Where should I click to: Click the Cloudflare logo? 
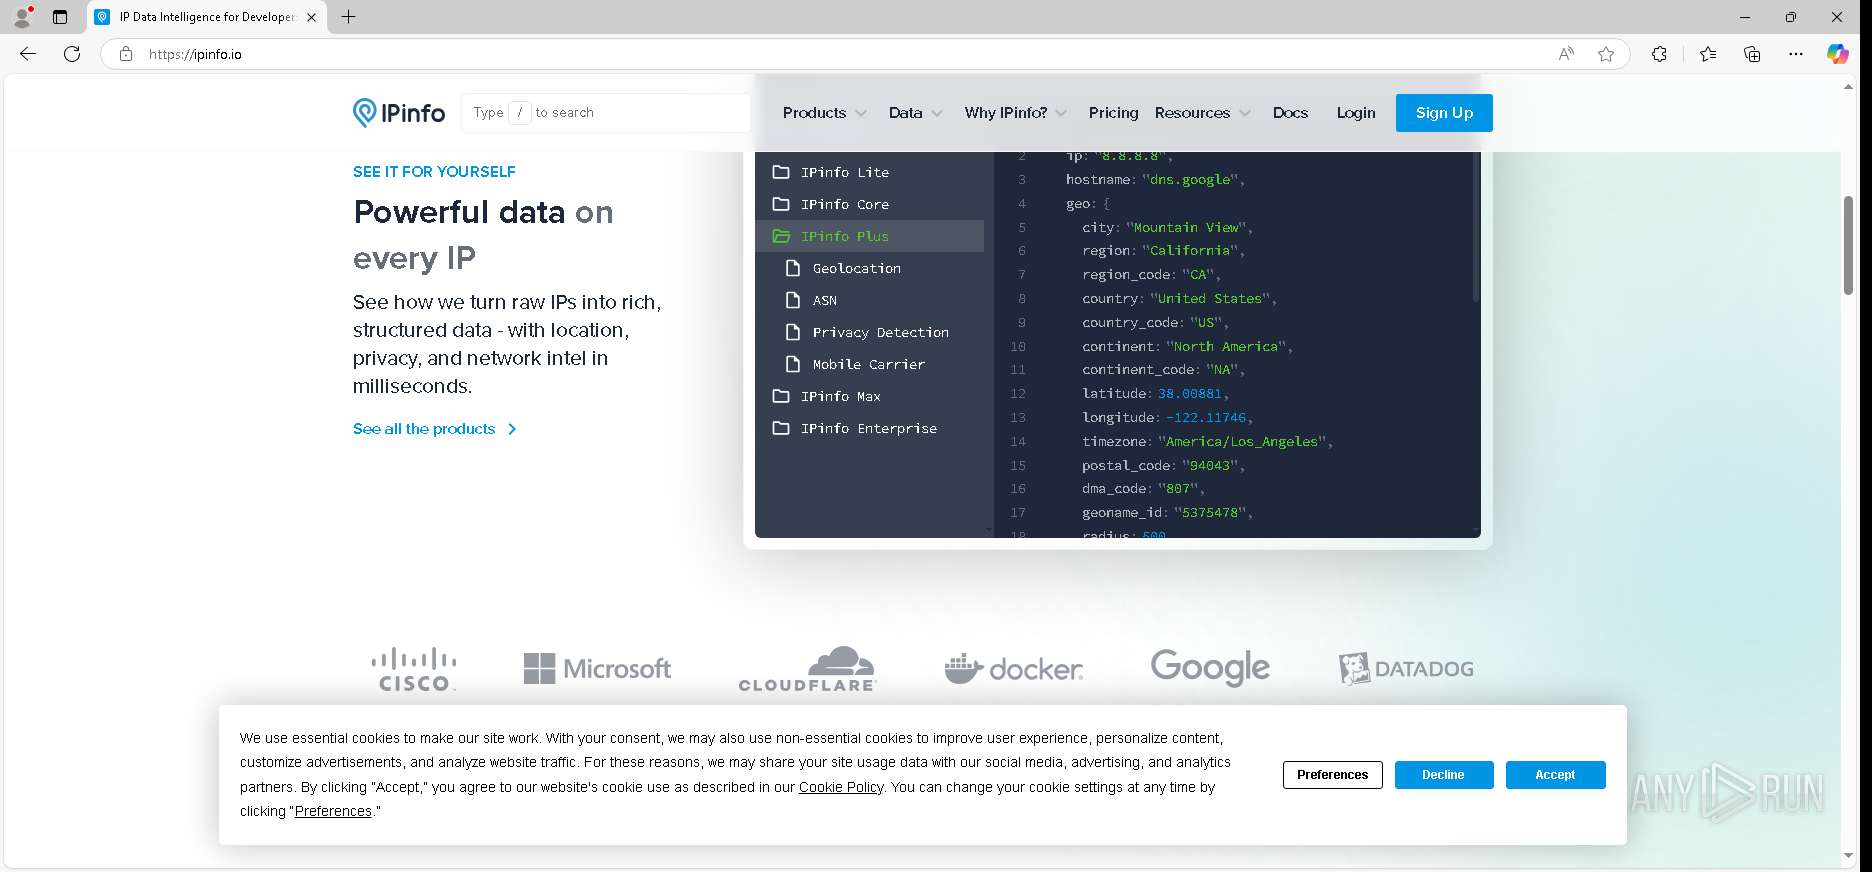807,669
